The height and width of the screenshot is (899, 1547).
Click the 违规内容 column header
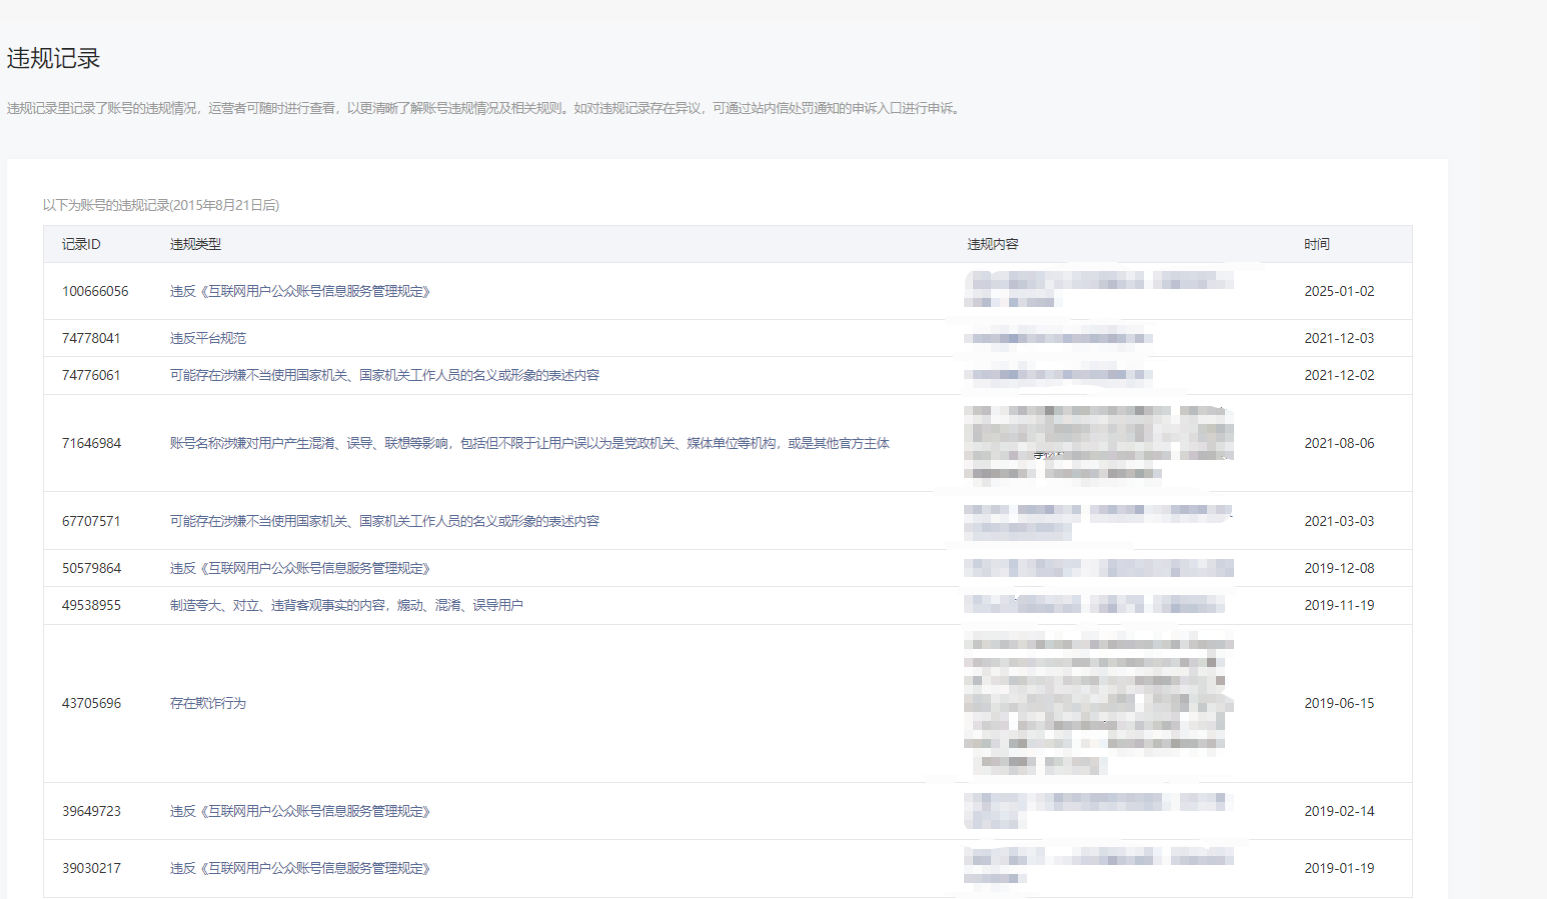coord(992,244)
